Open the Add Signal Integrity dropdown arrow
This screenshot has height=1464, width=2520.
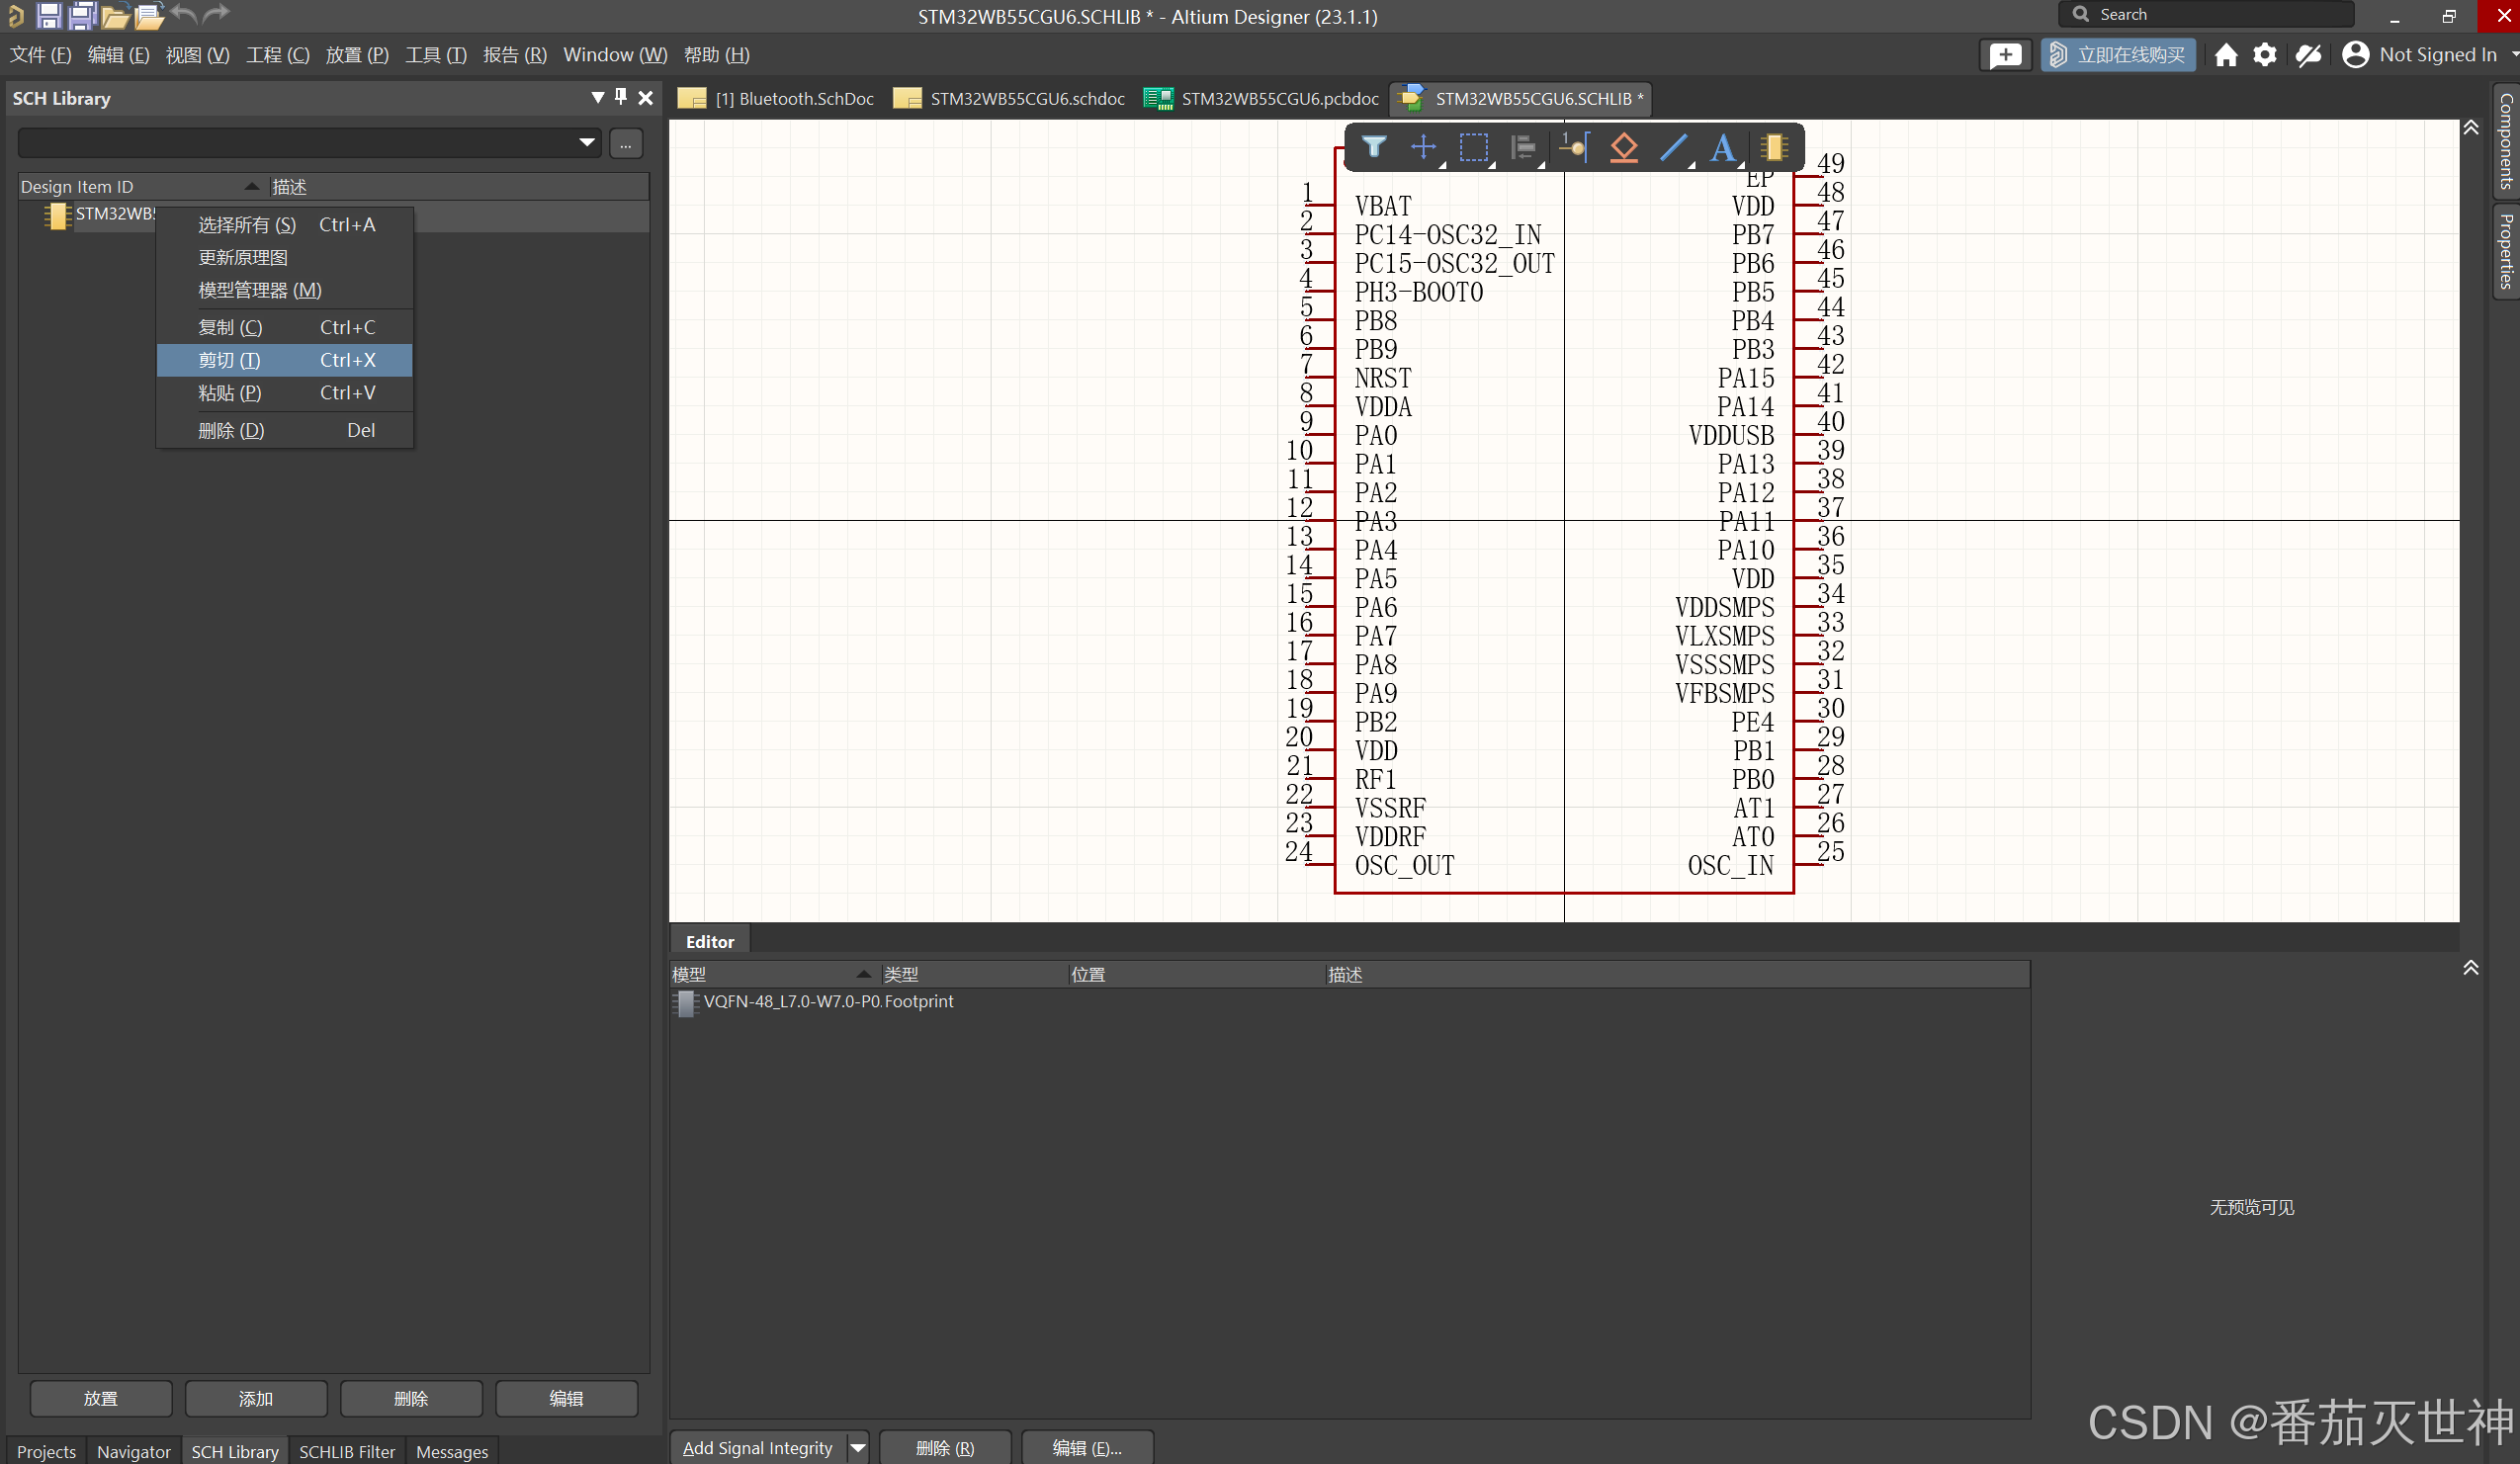click(x=858, y=1447)
